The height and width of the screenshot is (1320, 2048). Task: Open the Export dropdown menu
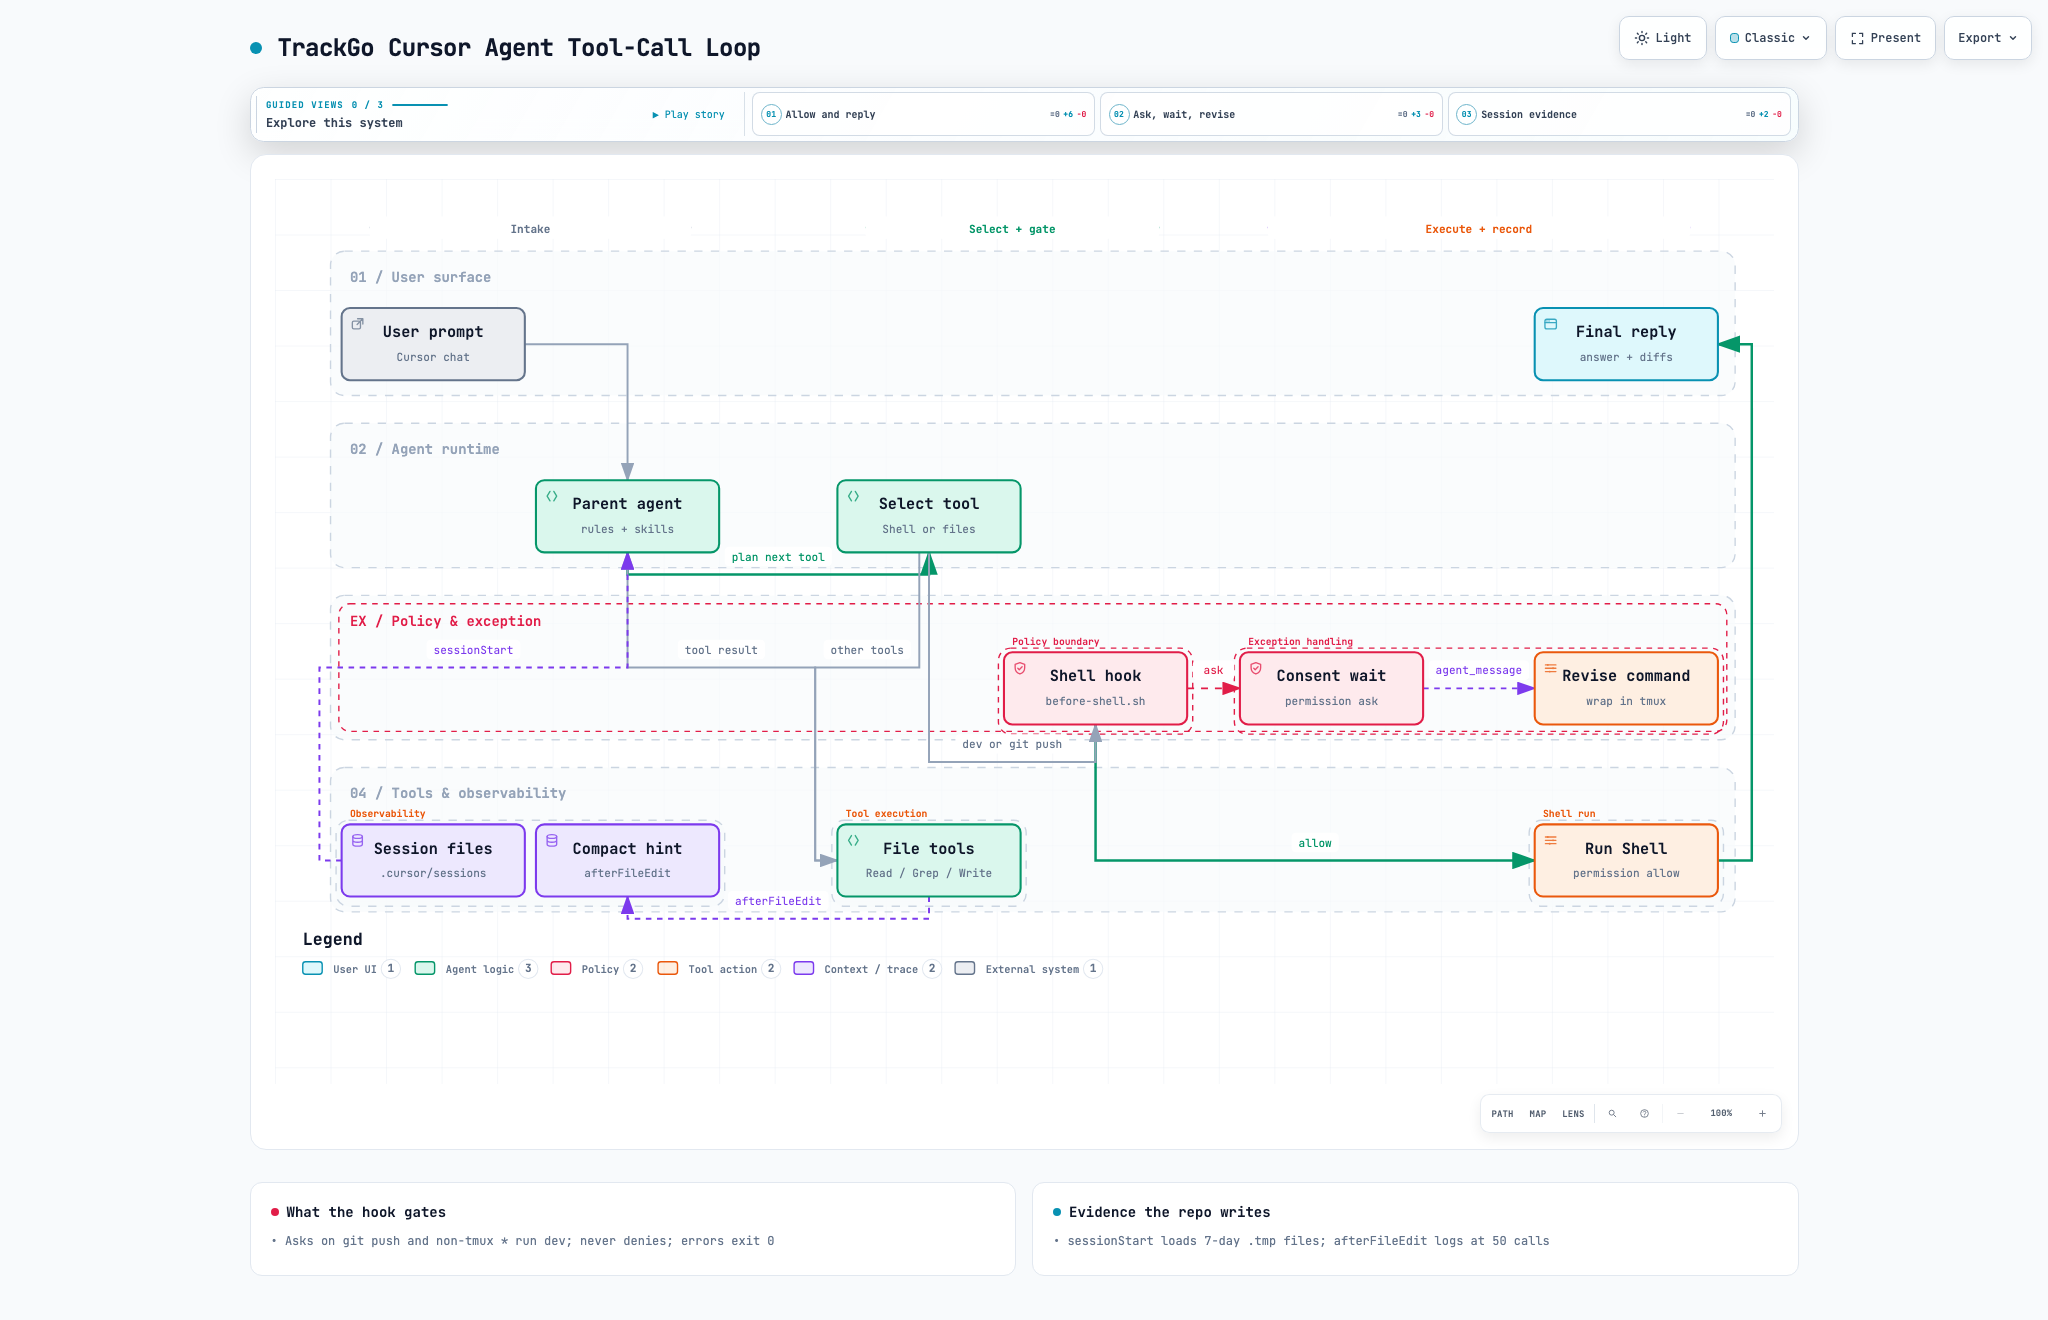coord(1987,38)
